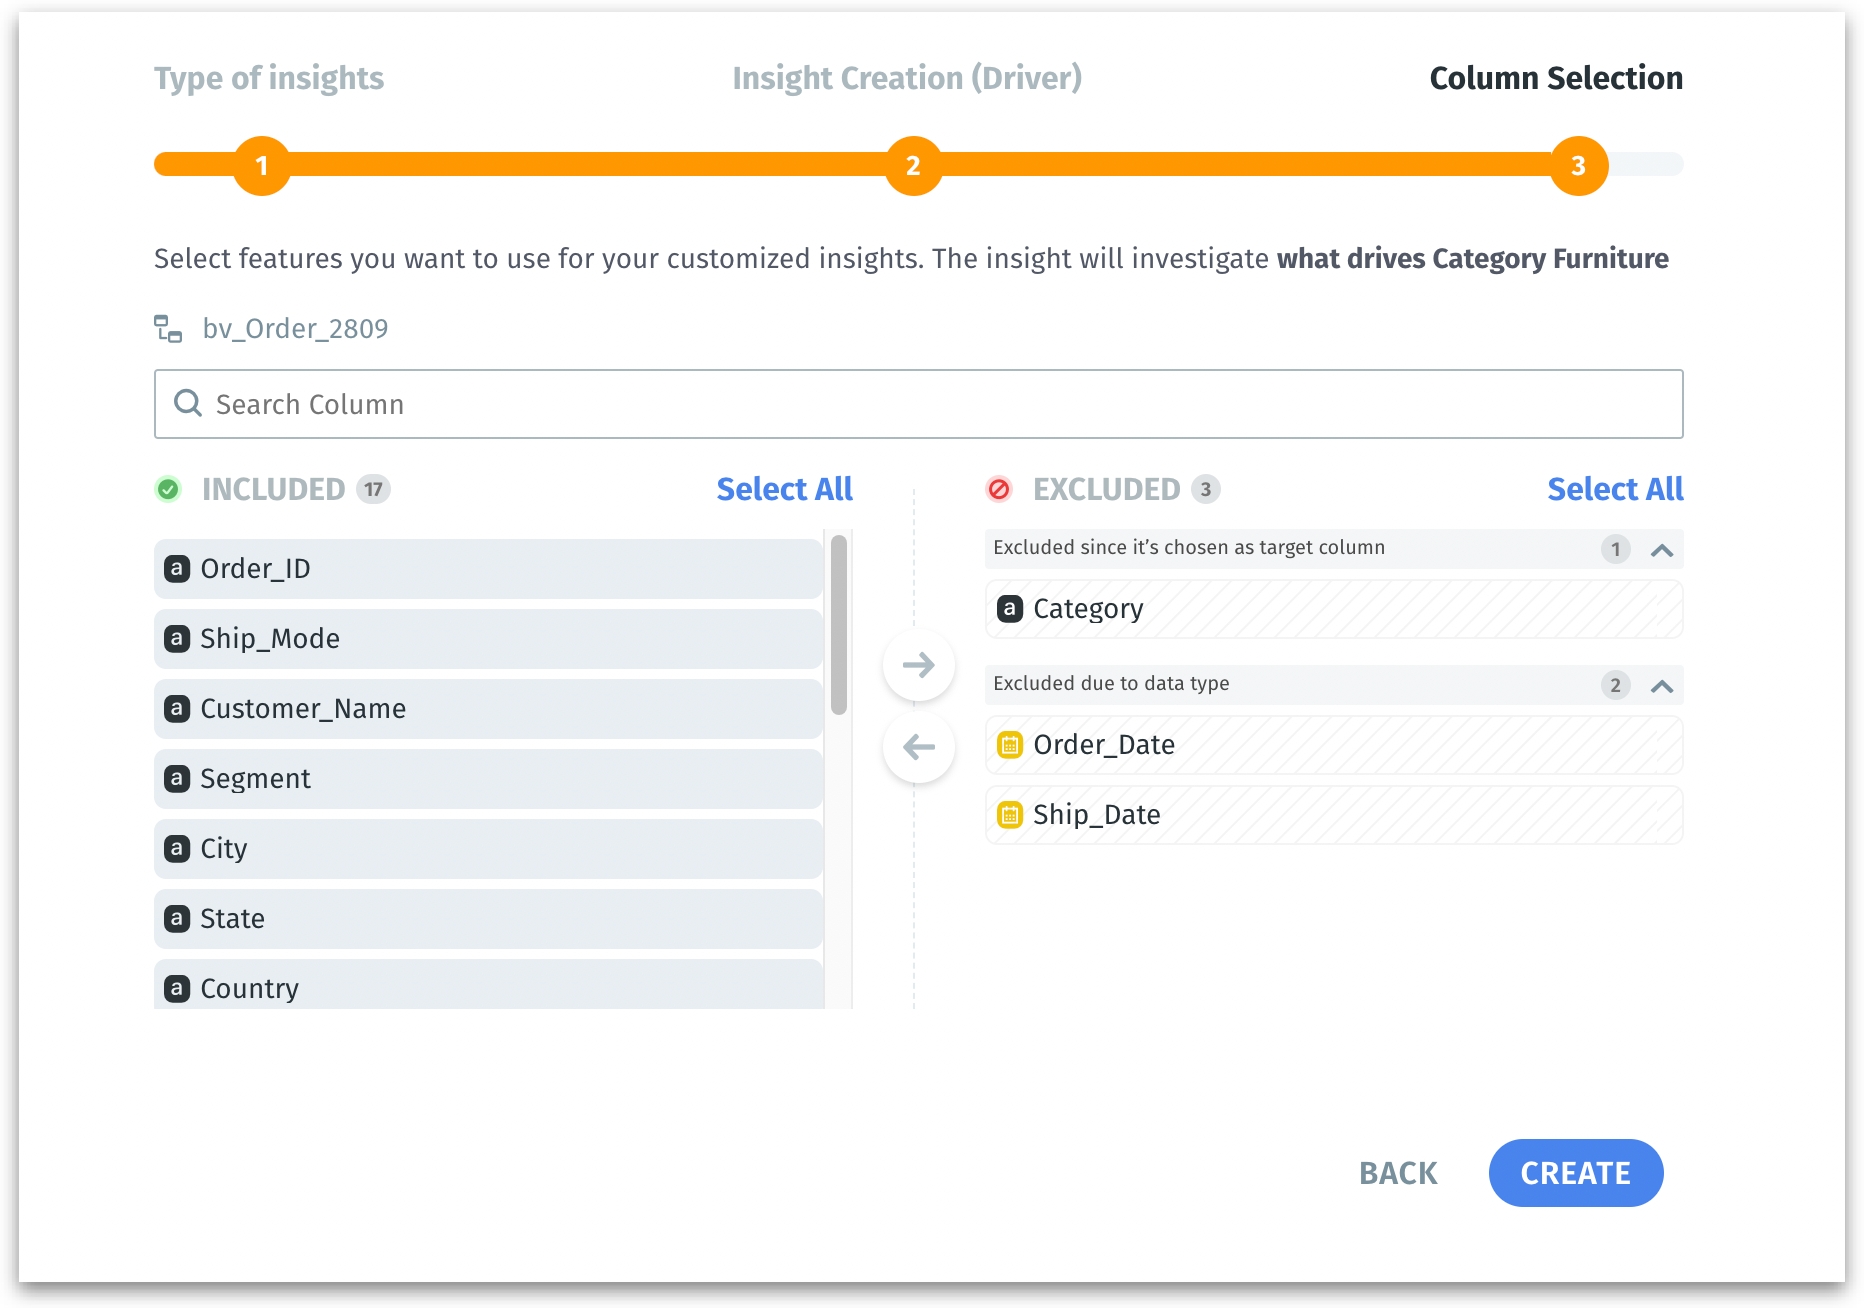
Task: Click the calendar icon beside Ship_Date
Action: (x=1010, y=815)
